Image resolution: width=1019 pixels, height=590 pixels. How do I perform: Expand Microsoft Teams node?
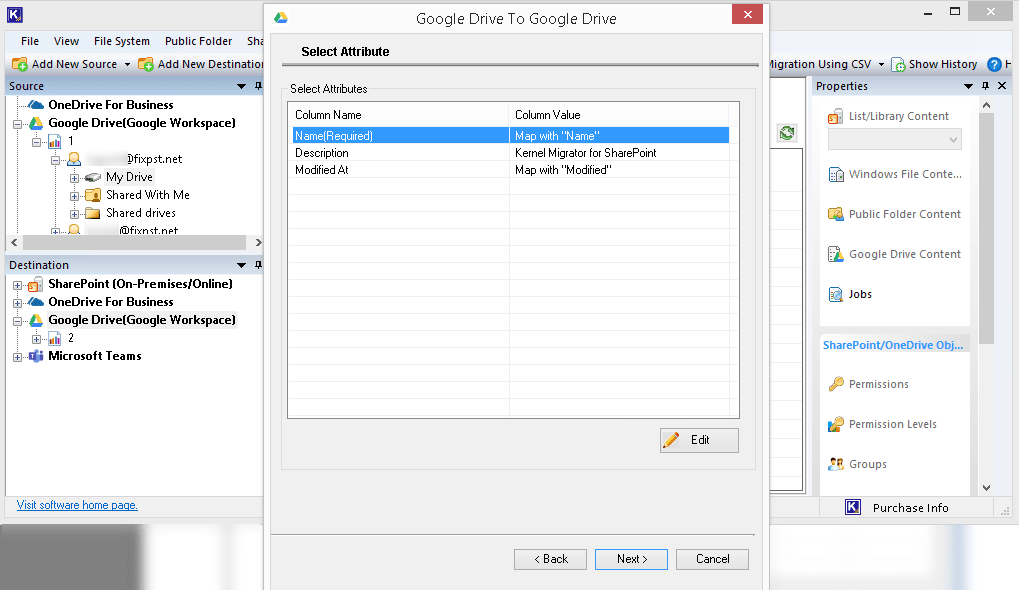click(x=18, y=357)
